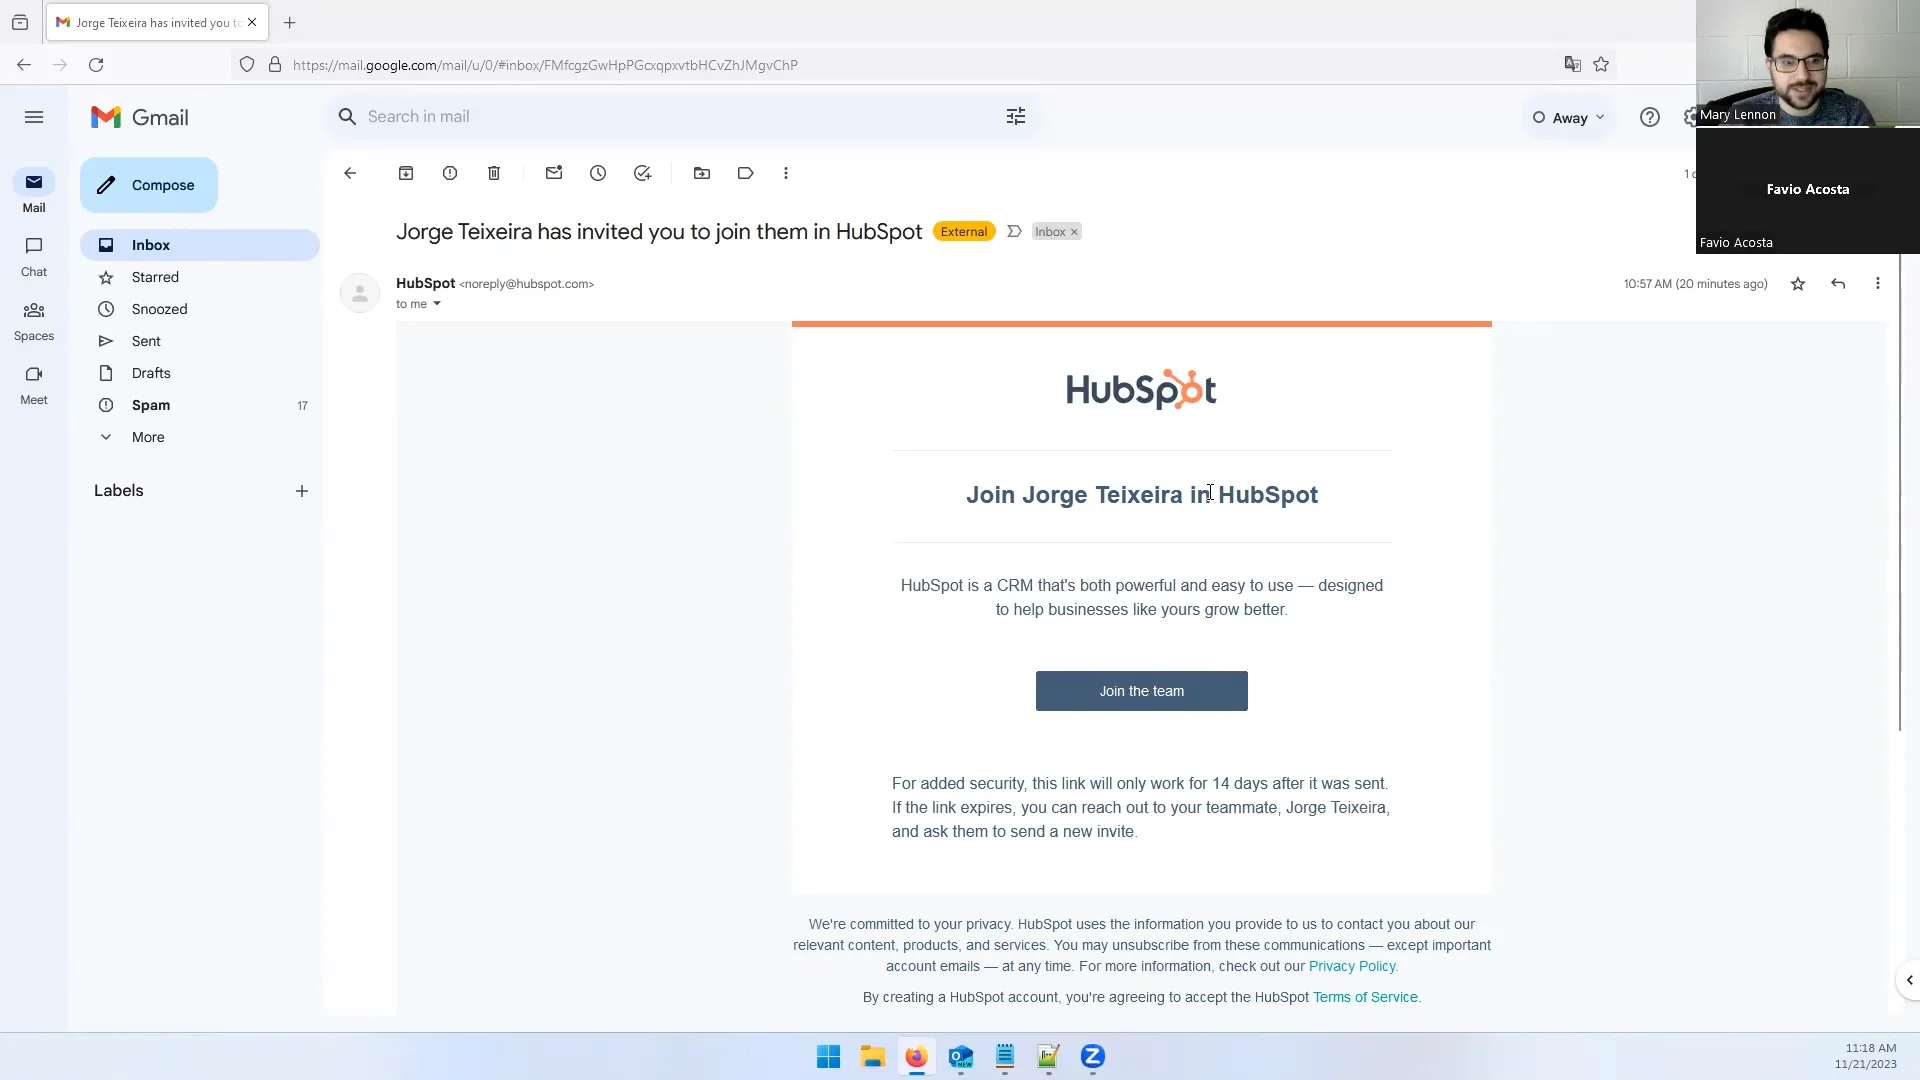Mark the email as unread
This screenshot has height=1080, width=1920.
click(x=554, y=173)
